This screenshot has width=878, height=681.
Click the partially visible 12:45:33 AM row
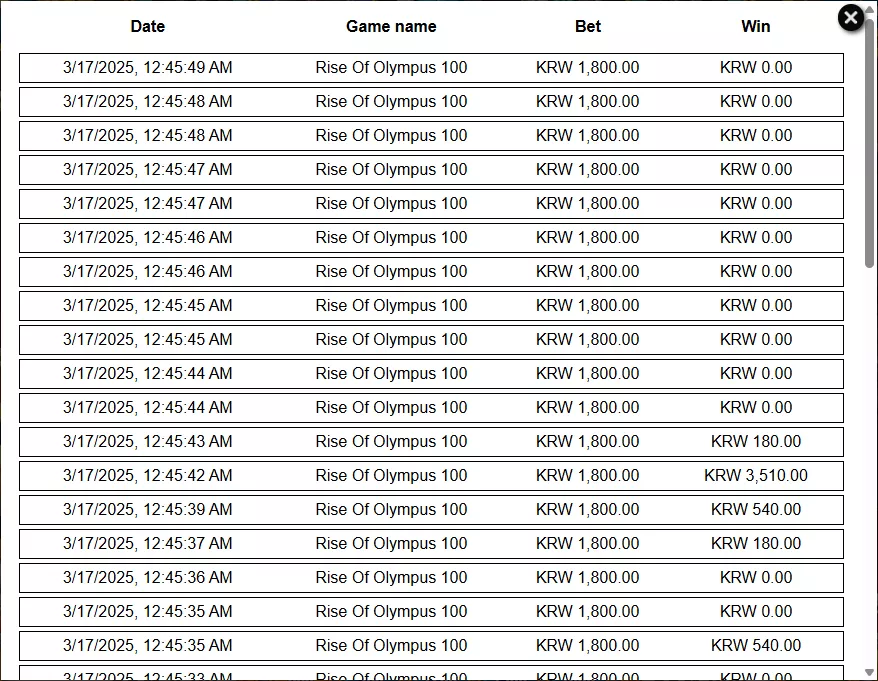click(431, 673)
